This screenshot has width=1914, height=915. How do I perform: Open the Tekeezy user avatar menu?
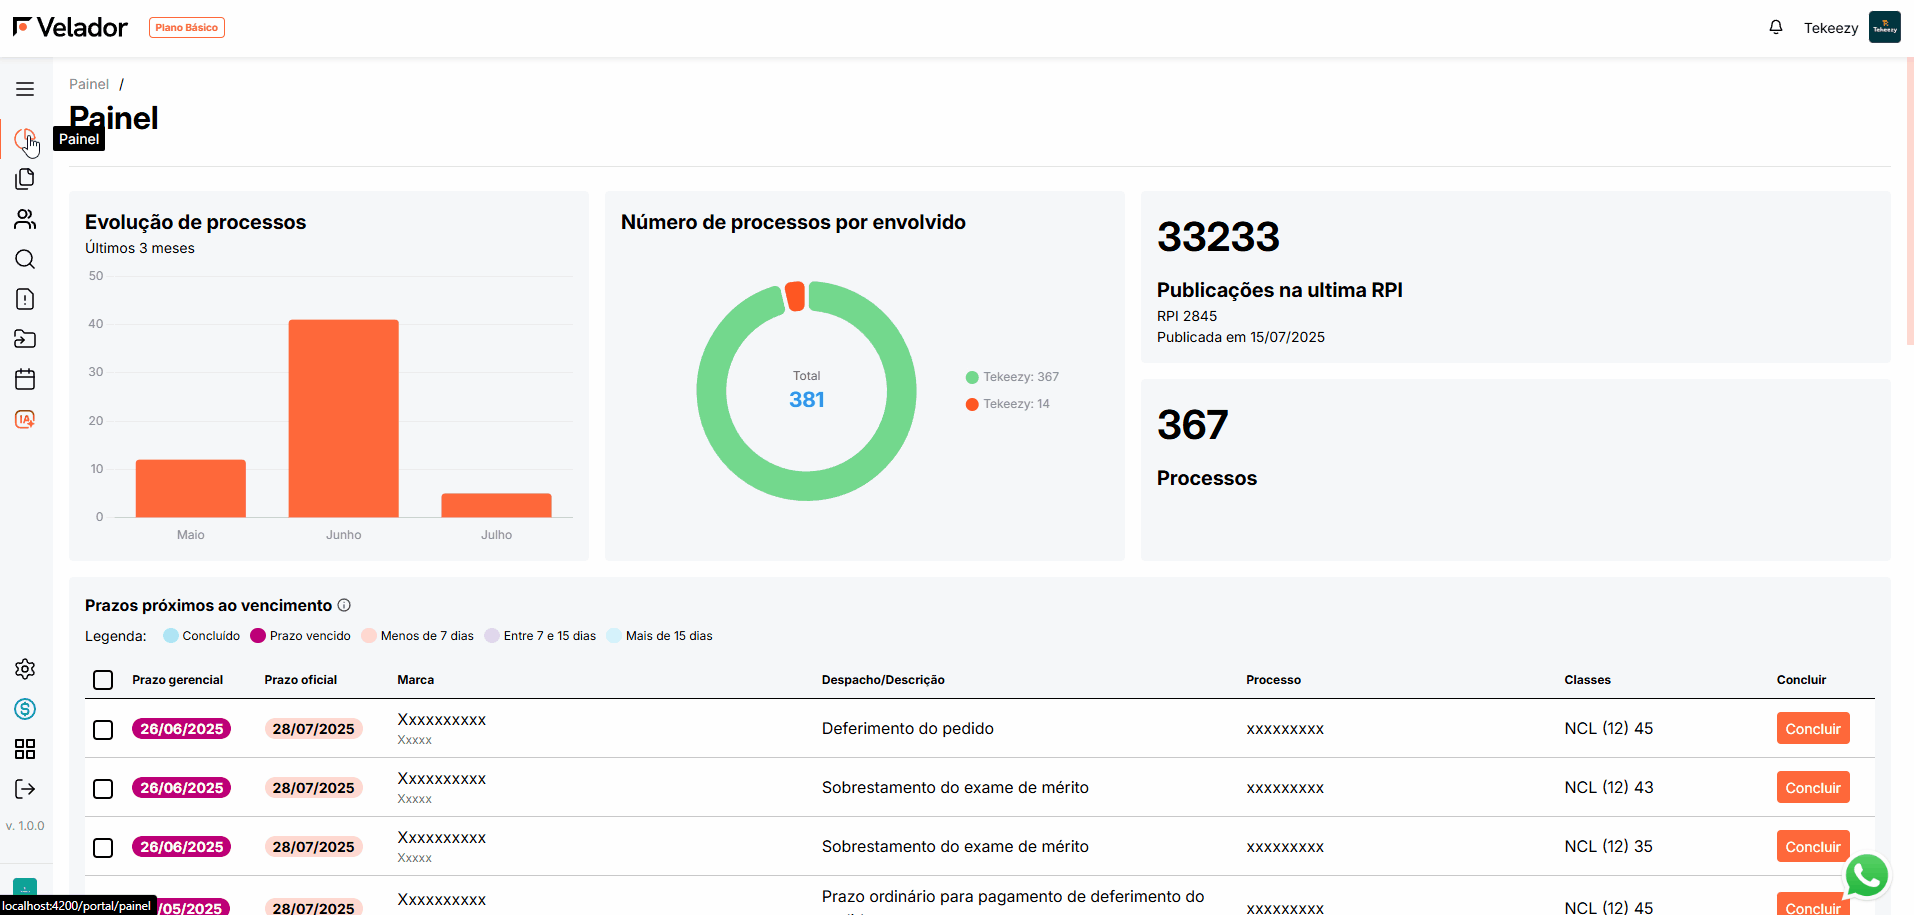tap(1884, 27)
